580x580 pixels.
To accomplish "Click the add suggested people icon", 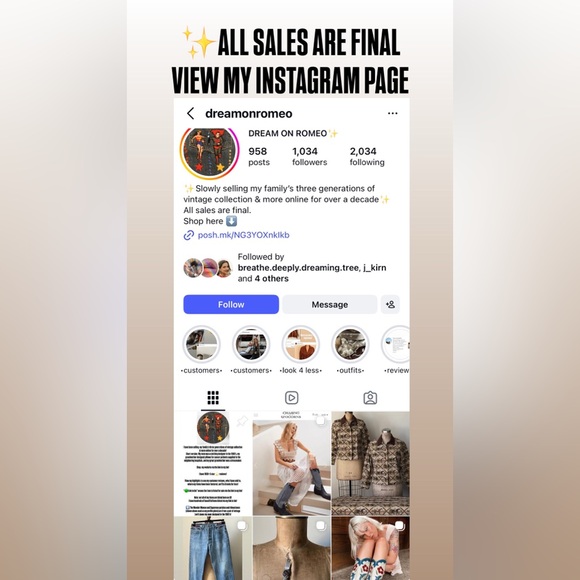I will click(x=390, y=304).
